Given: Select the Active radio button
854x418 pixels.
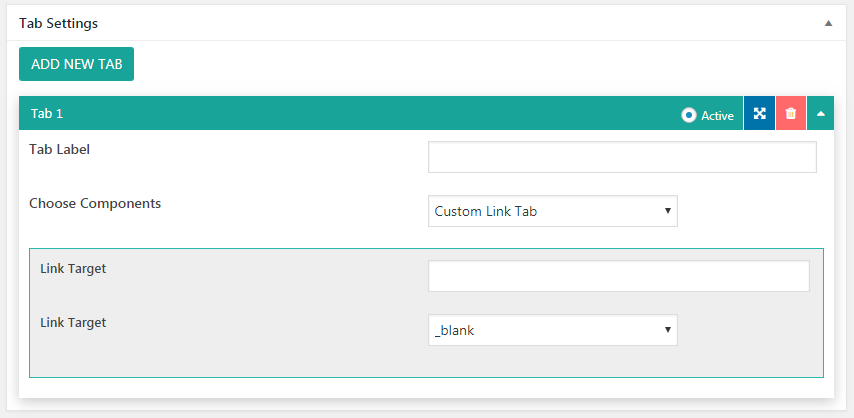Looking at the screenshot, I should (x=689, y=115).
